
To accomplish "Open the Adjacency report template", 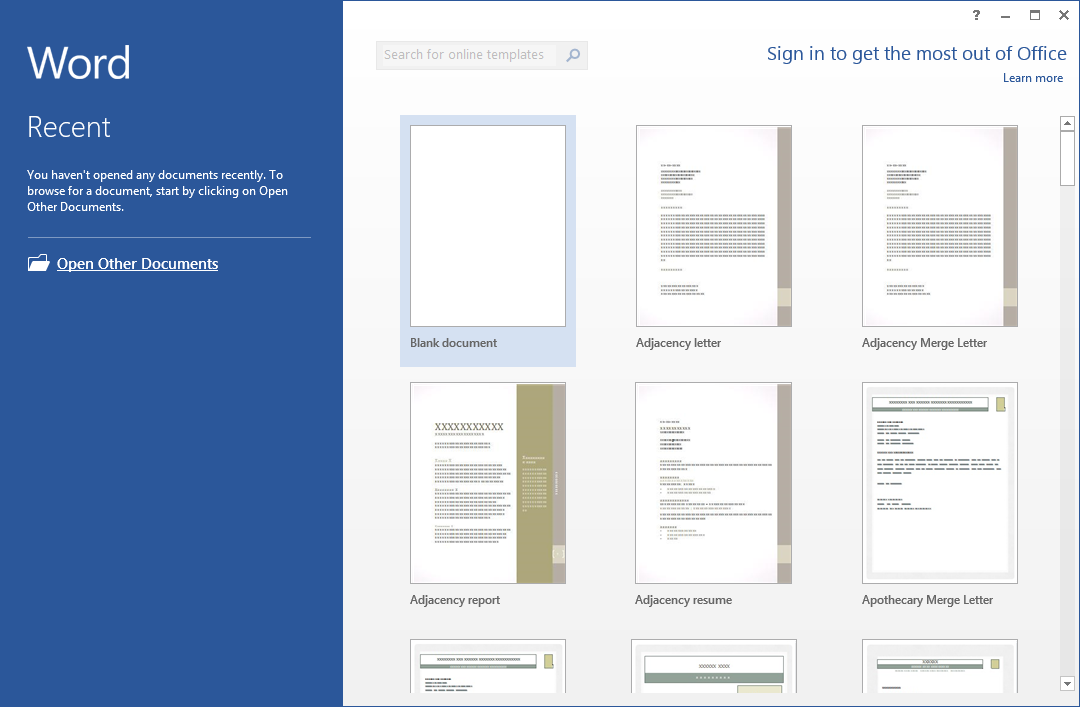I will 487,482.
